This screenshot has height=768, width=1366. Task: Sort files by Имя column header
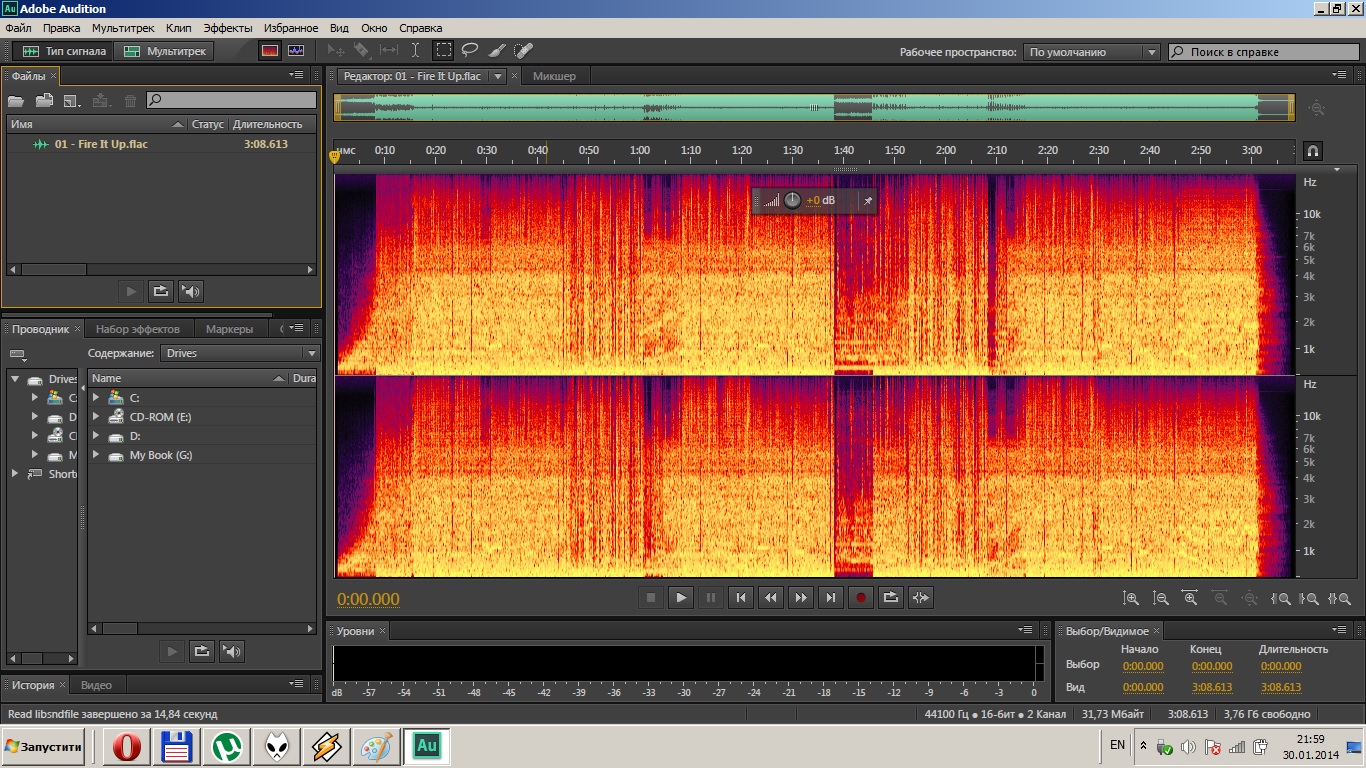[x=96, y=124]
